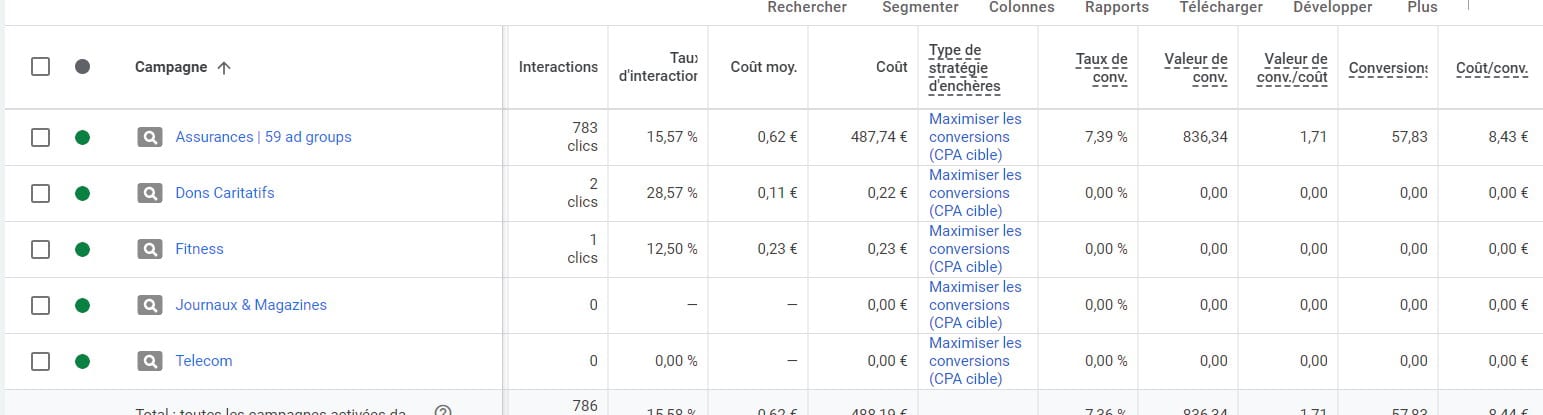
Task: Click the gray status dot in header
Action: [82, 67]
